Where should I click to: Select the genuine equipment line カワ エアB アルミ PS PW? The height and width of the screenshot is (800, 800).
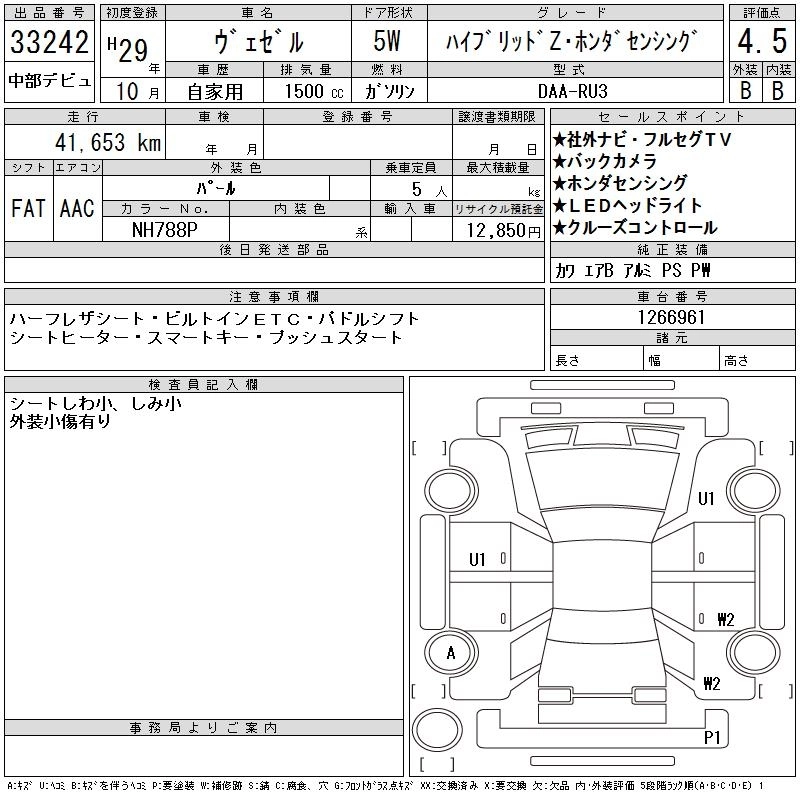(632, 270)
